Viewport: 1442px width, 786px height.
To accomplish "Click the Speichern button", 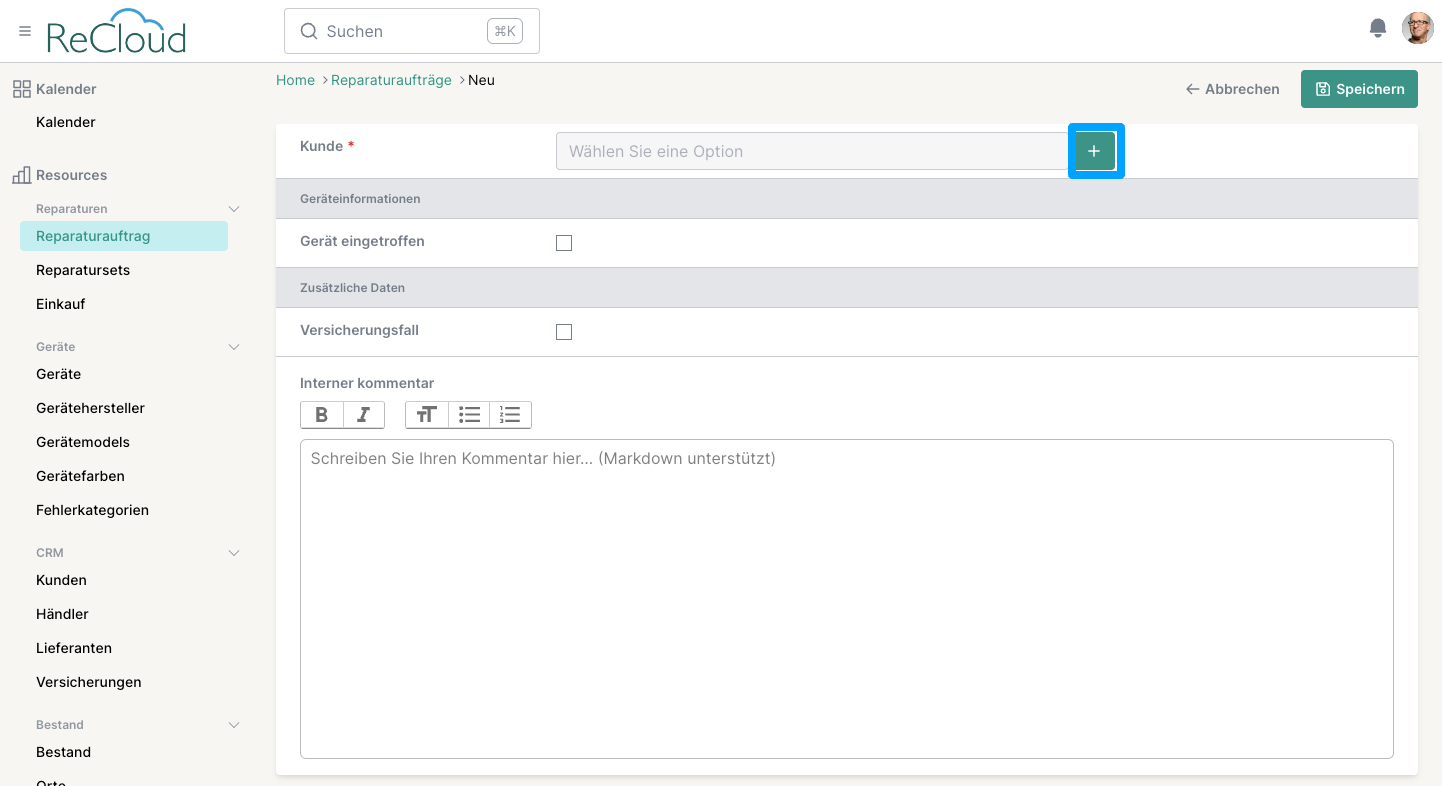I will pos(1359,89).
